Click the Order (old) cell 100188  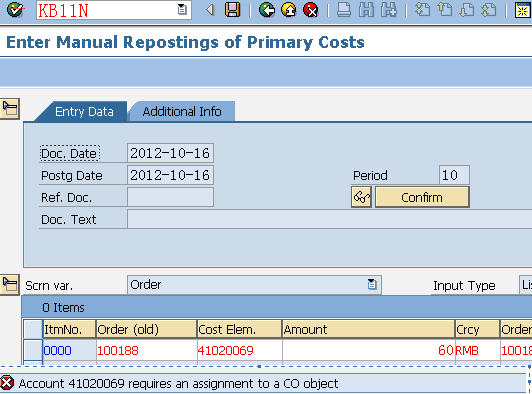pos(147,350)
